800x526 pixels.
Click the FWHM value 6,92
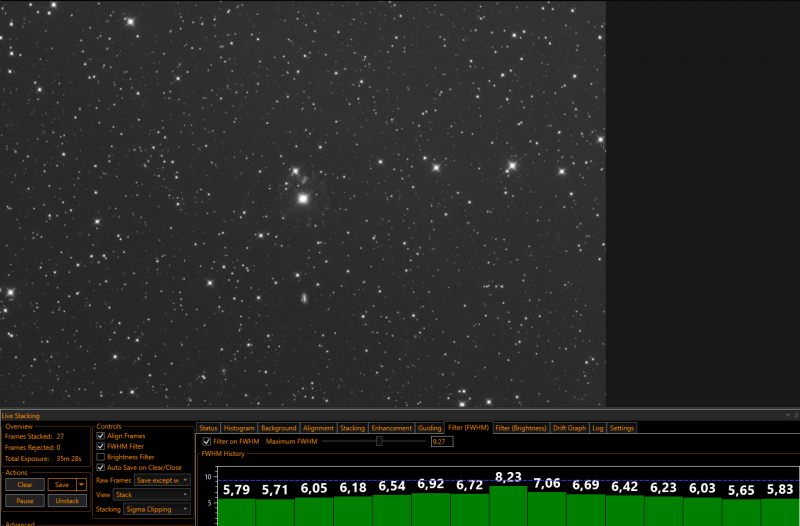(431, 484)
